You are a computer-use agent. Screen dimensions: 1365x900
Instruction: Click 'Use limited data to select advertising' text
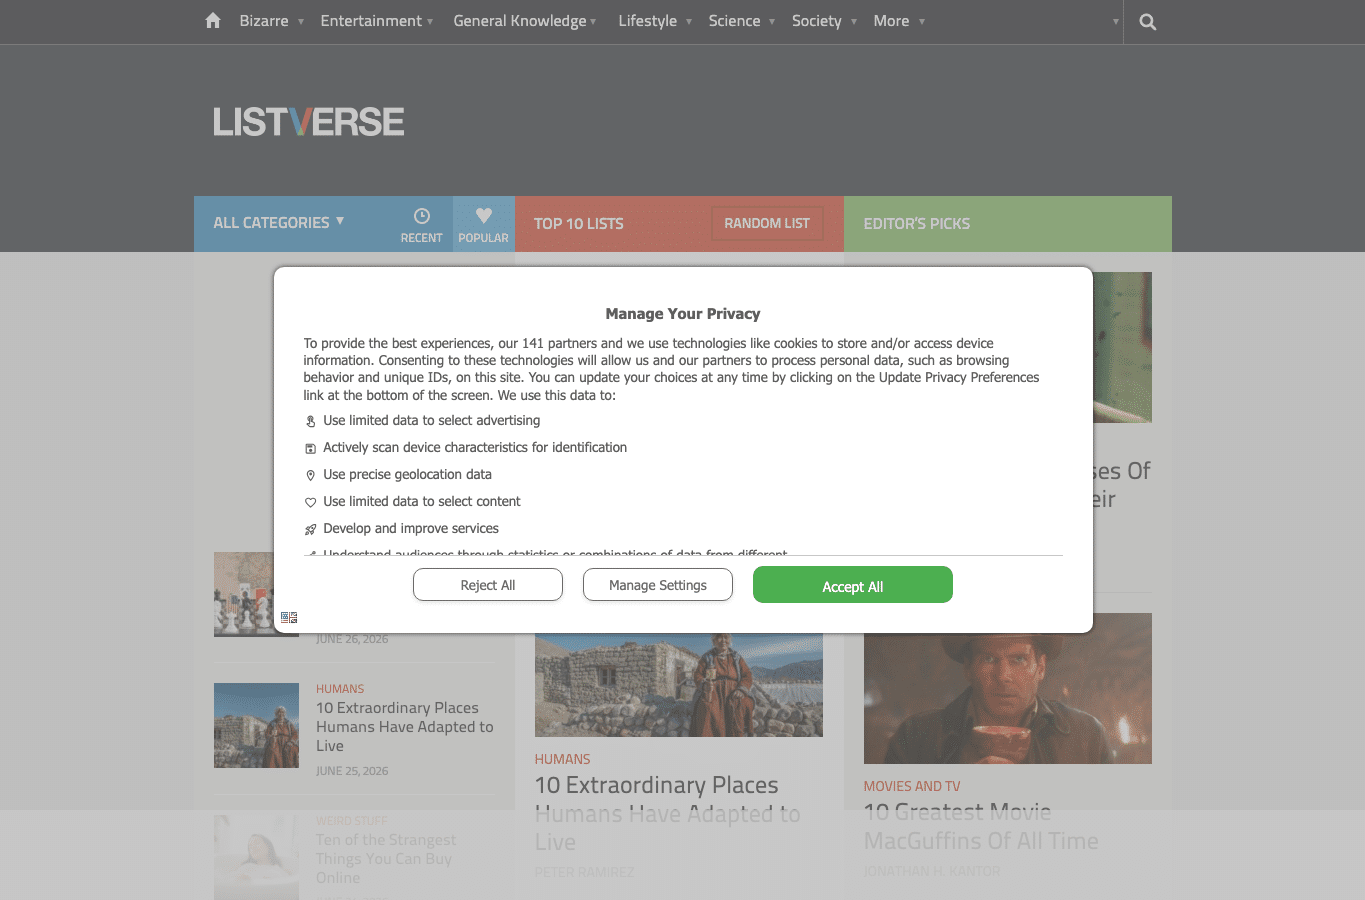click(x=432, y=421)
